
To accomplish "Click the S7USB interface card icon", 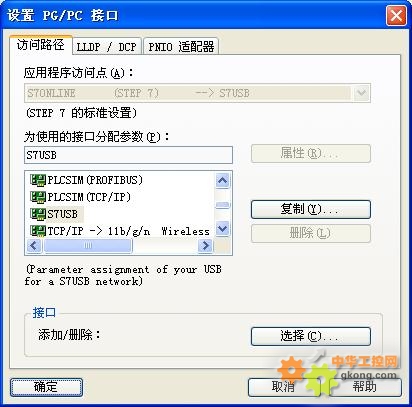I will coord(38,214).
